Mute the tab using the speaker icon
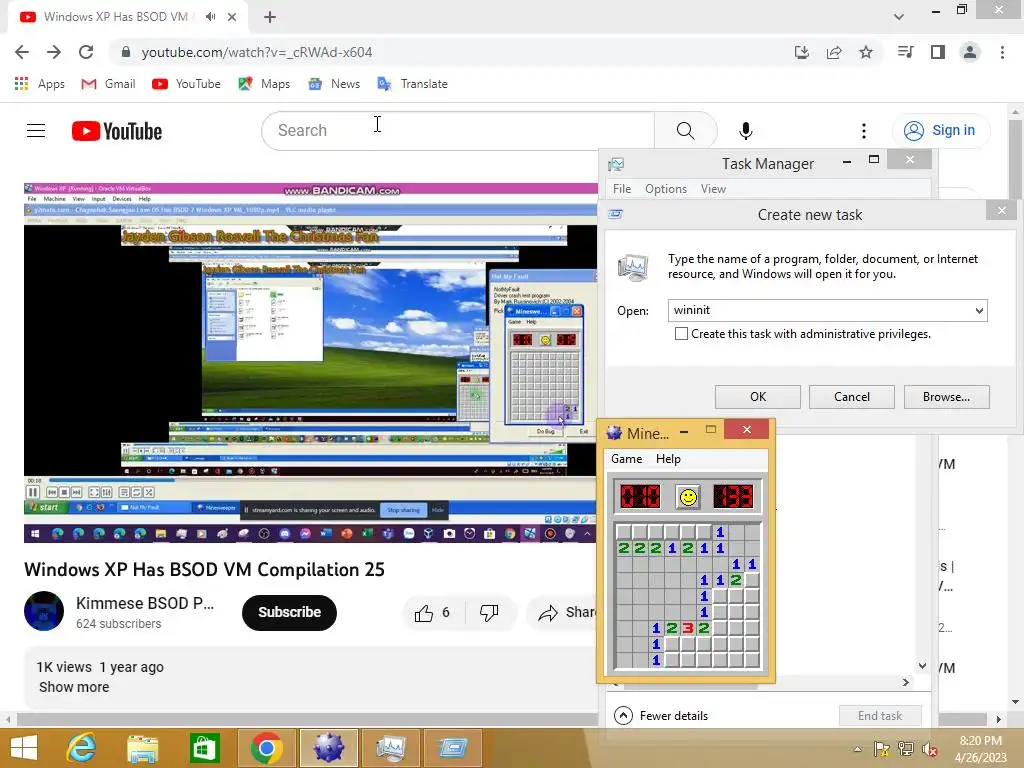This screenshot has height=768, width=1024. click(210, 17)
